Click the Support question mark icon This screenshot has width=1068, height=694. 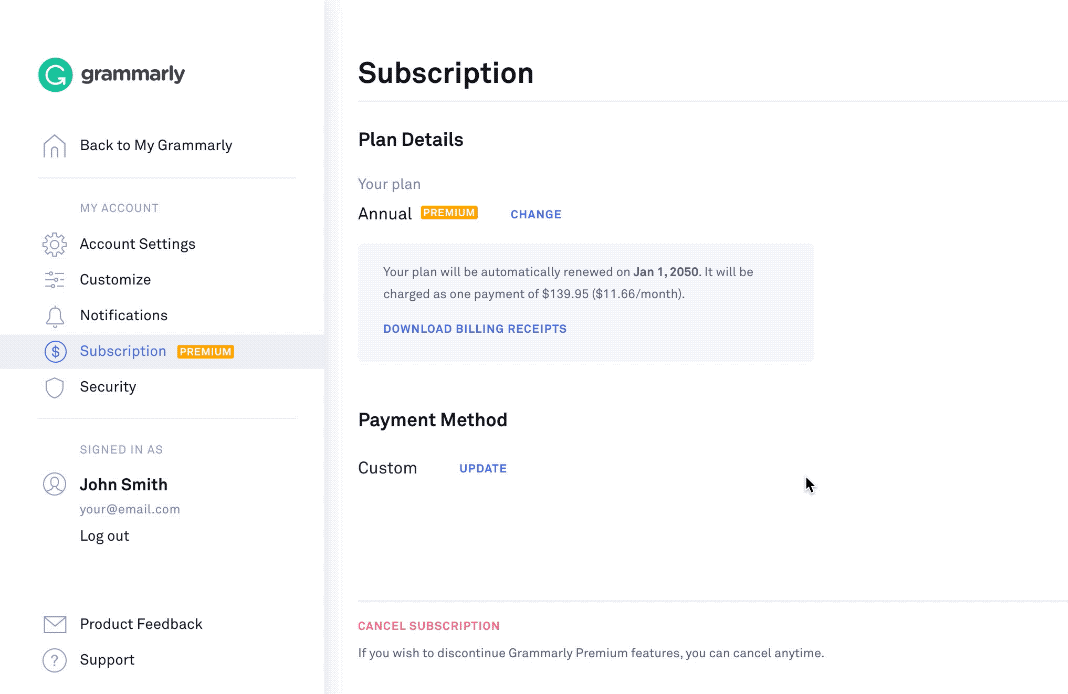tap(55, 660)
